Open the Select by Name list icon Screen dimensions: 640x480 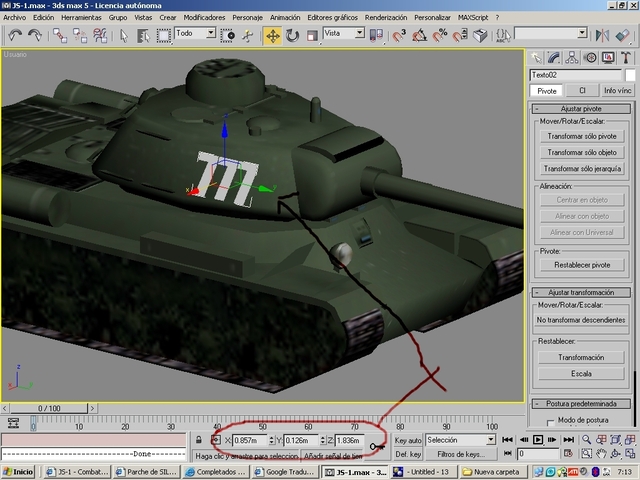tap(143, 36)
